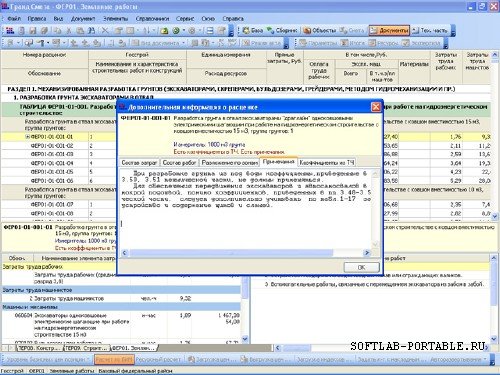Switch to the ТЕР09 bottom document tab
The image size is (500, 375).
[87, 348]
